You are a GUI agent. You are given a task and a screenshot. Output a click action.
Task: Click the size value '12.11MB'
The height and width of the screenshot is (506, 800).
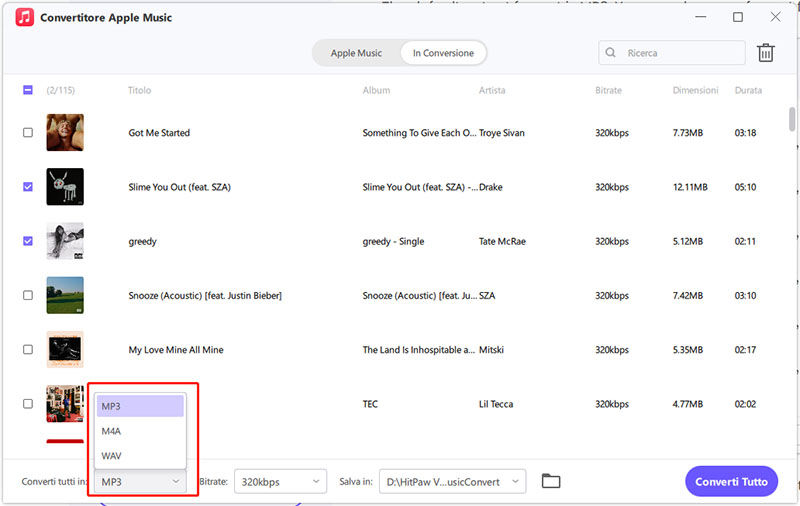(x=690, y=187)
